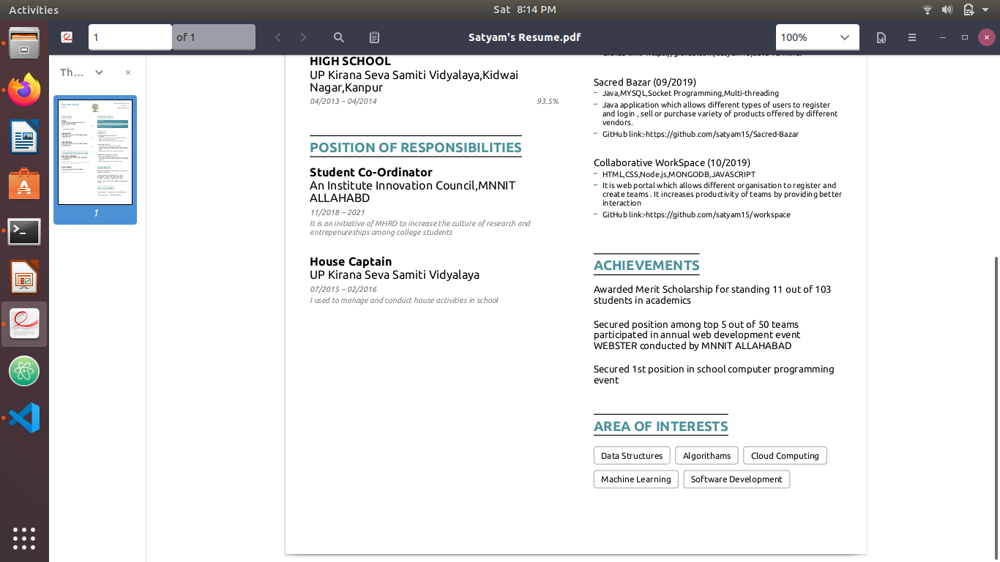
Task: Close the document viewer window
Action: tap(987, 38)
